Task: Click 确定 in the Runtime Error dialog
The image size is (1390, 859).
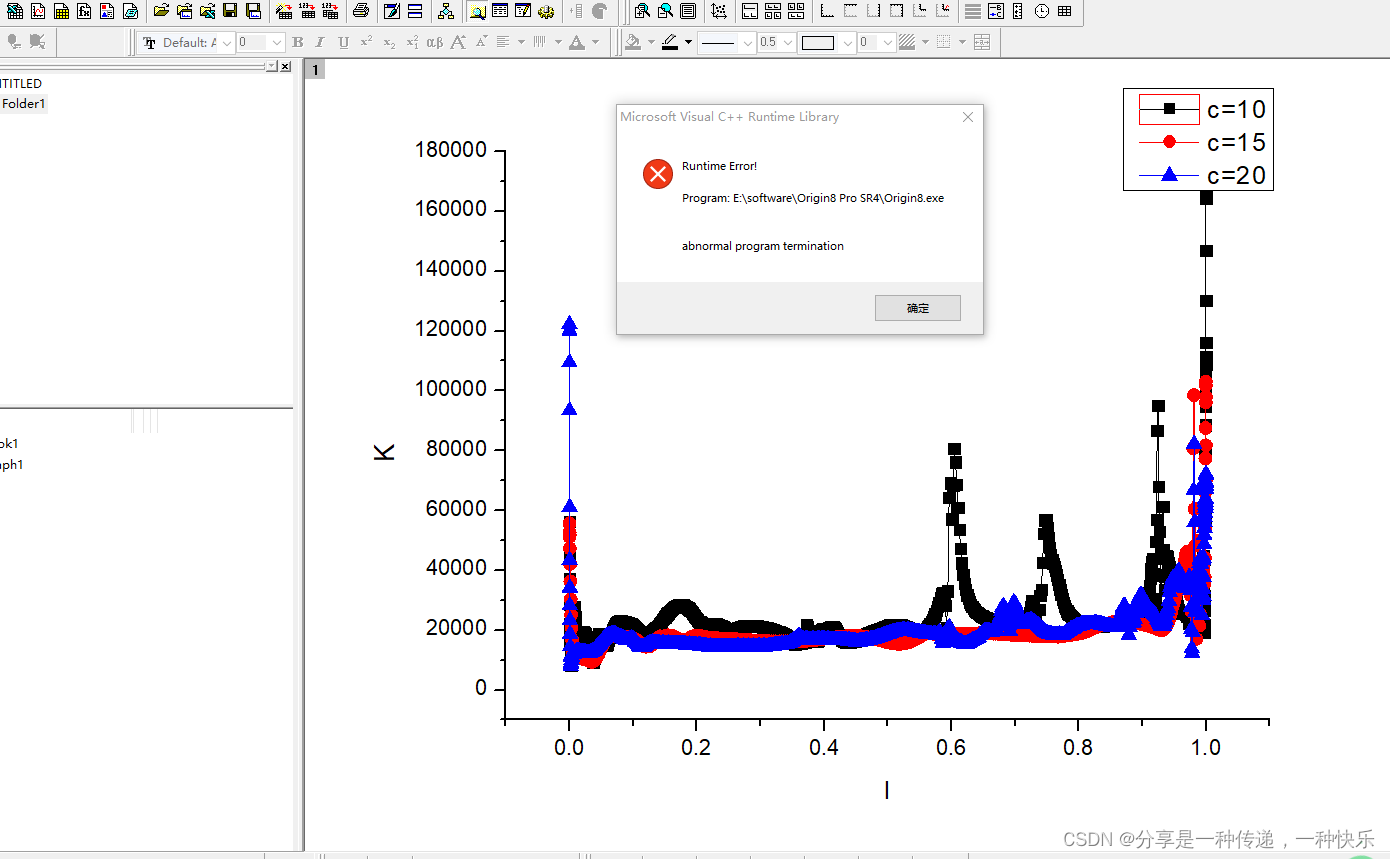Action: point(918,308)
